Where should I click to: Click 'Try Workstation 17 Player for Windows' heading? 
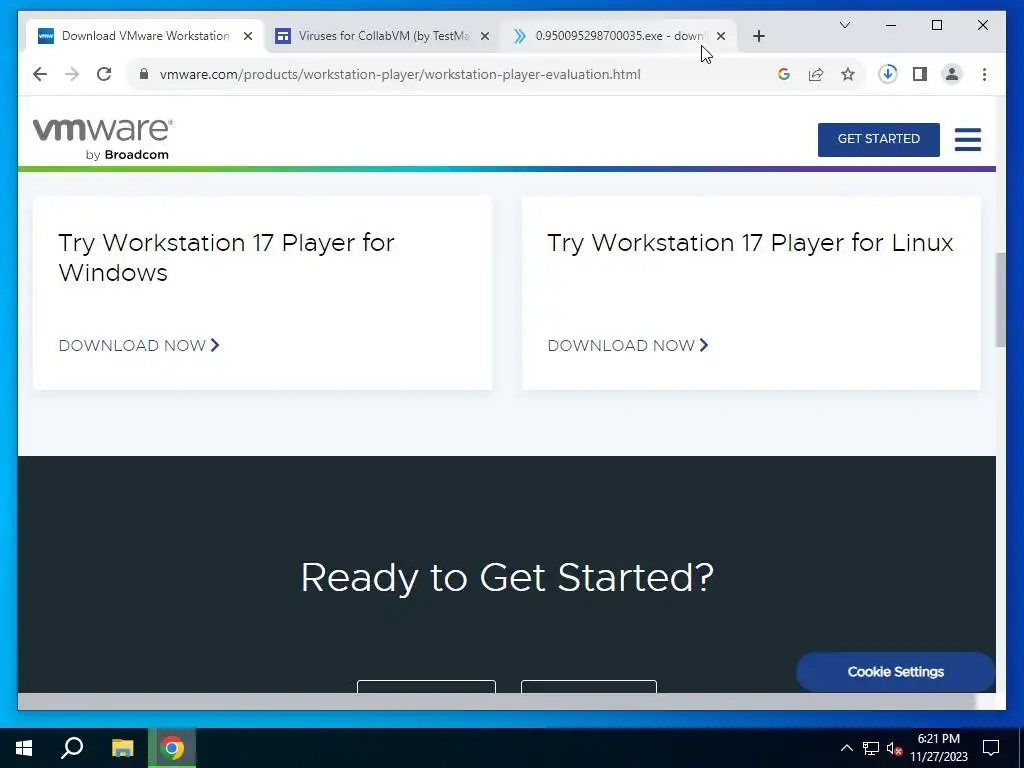(x=226, y=257)
